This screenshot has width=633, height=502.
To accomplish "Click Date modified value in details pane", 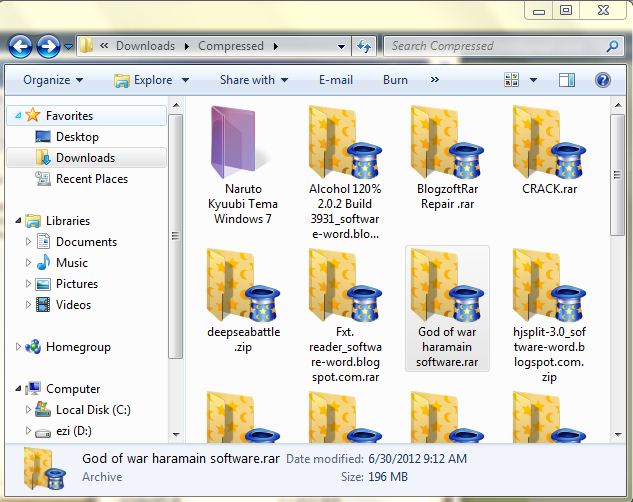I will point(417,459).
